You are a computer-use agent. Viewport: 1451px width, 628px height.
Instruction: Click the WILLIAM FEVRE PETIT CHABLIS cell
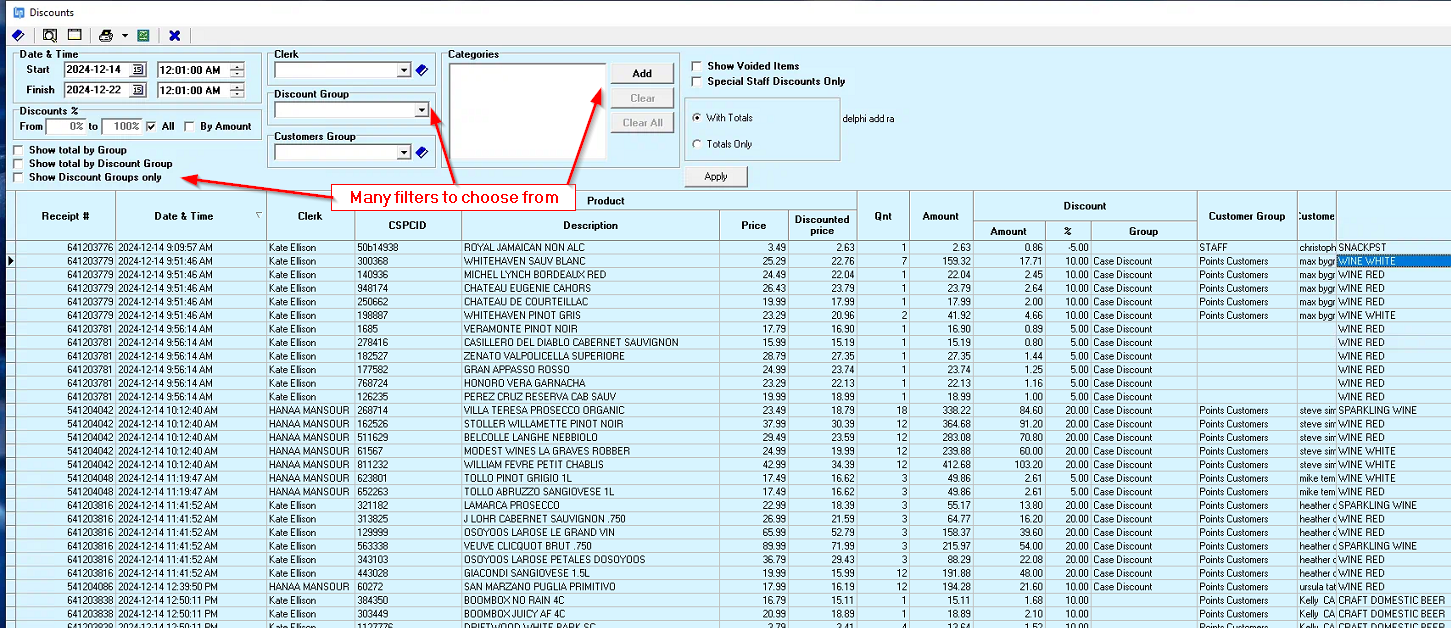[x=590, y=465]
